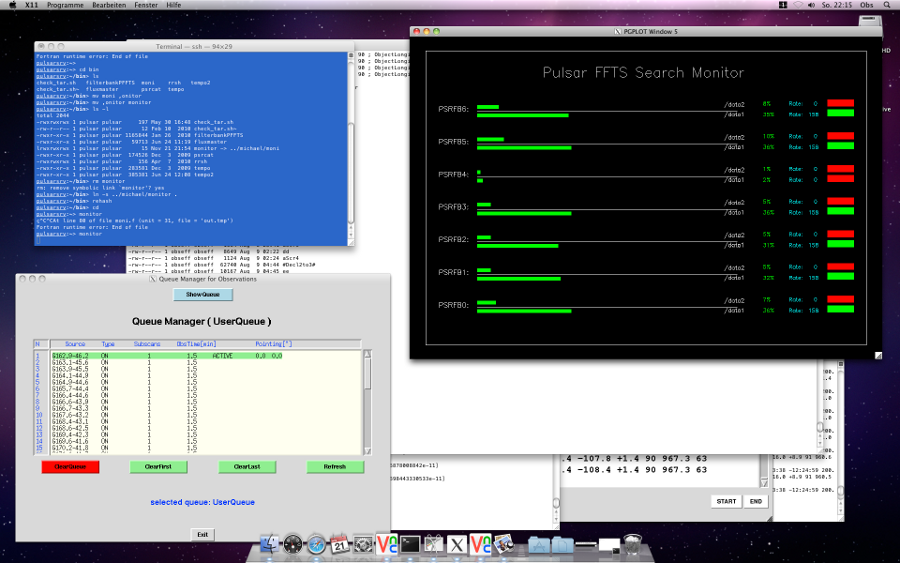900x563 pixels.
Task: Click the END button in the background window
Action: pyautogui.click(x=756, y=501)
